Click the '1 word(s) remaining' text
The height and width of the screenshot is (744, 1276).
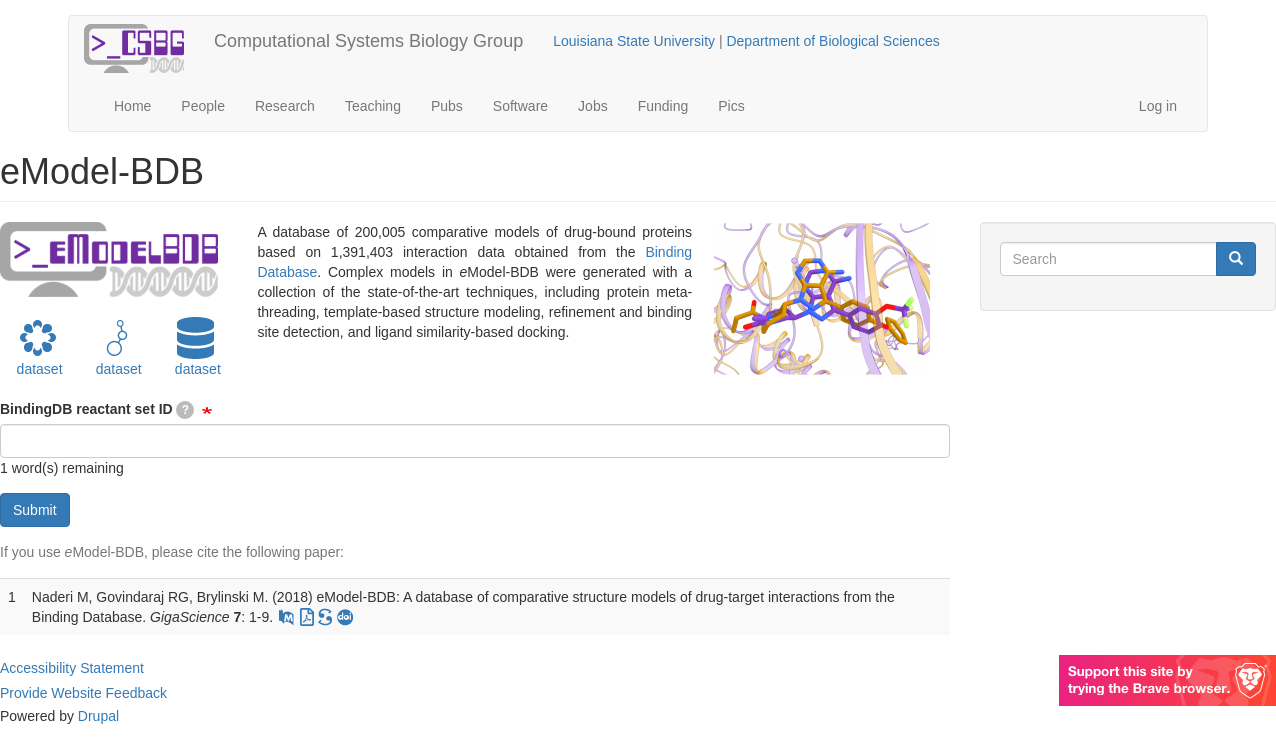pos(62,468)
